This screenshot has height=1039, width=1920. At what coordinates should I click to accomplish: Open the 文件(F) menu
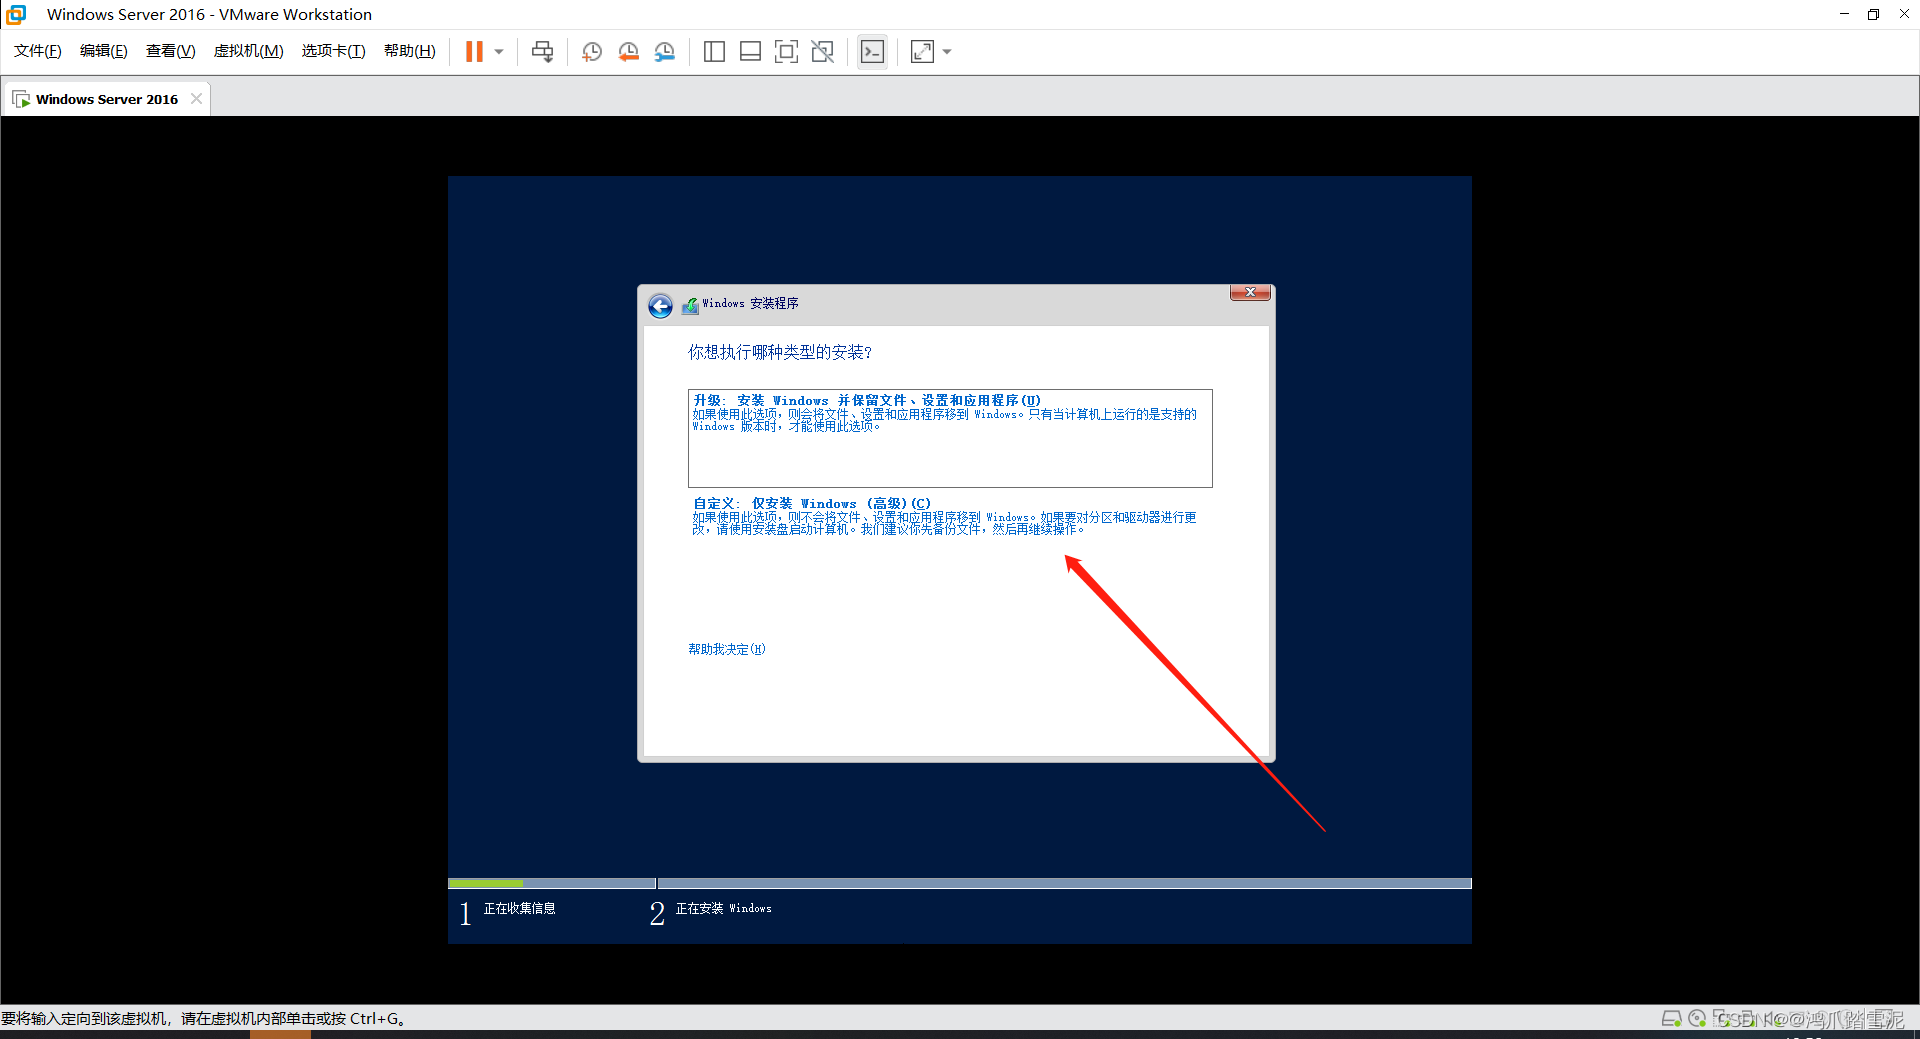38,51
